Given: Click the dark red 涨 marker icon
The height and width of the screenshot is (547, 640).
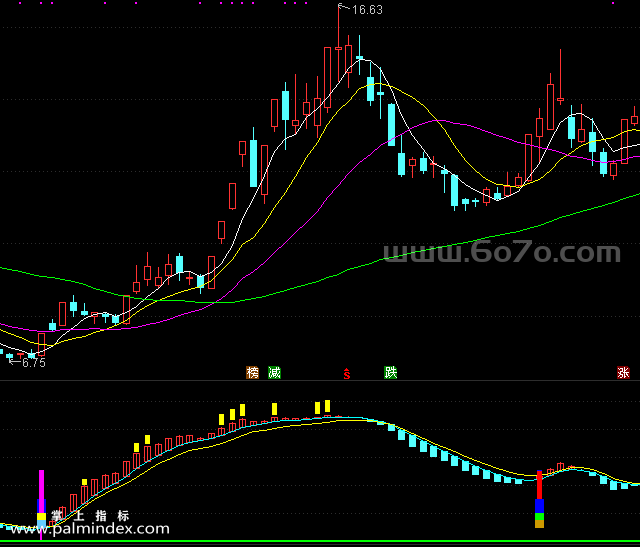Looking at the screenshot, I should click(623, 372).
